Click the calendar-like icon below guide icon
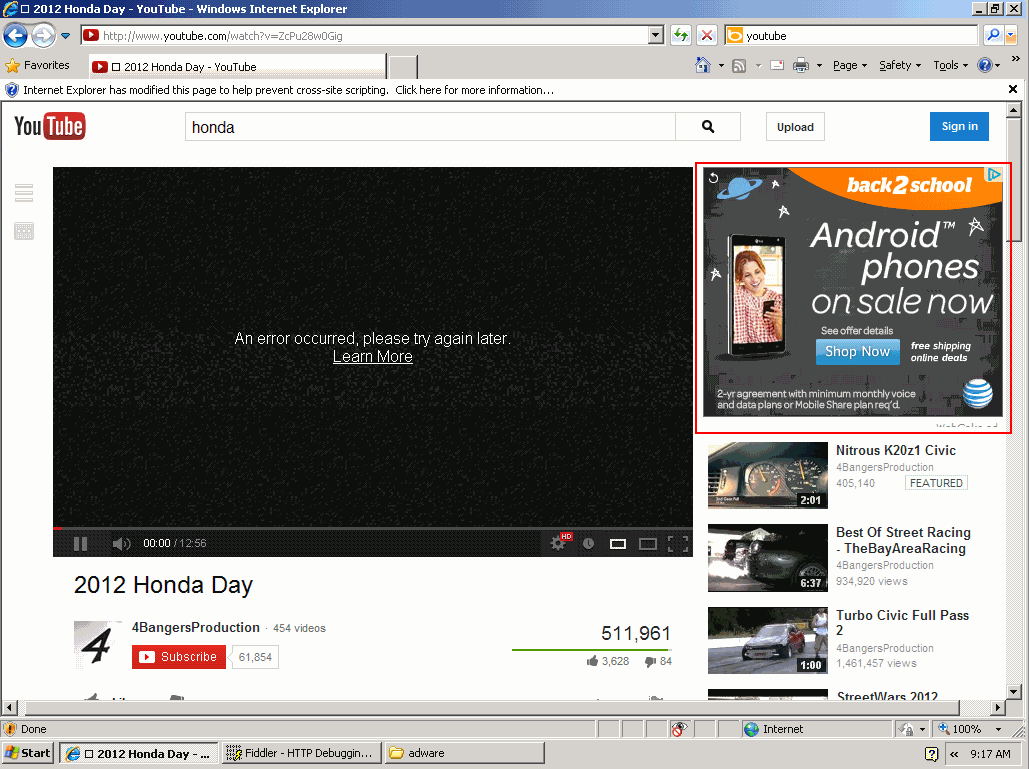Screen dimensions: 1029x769 24,231
